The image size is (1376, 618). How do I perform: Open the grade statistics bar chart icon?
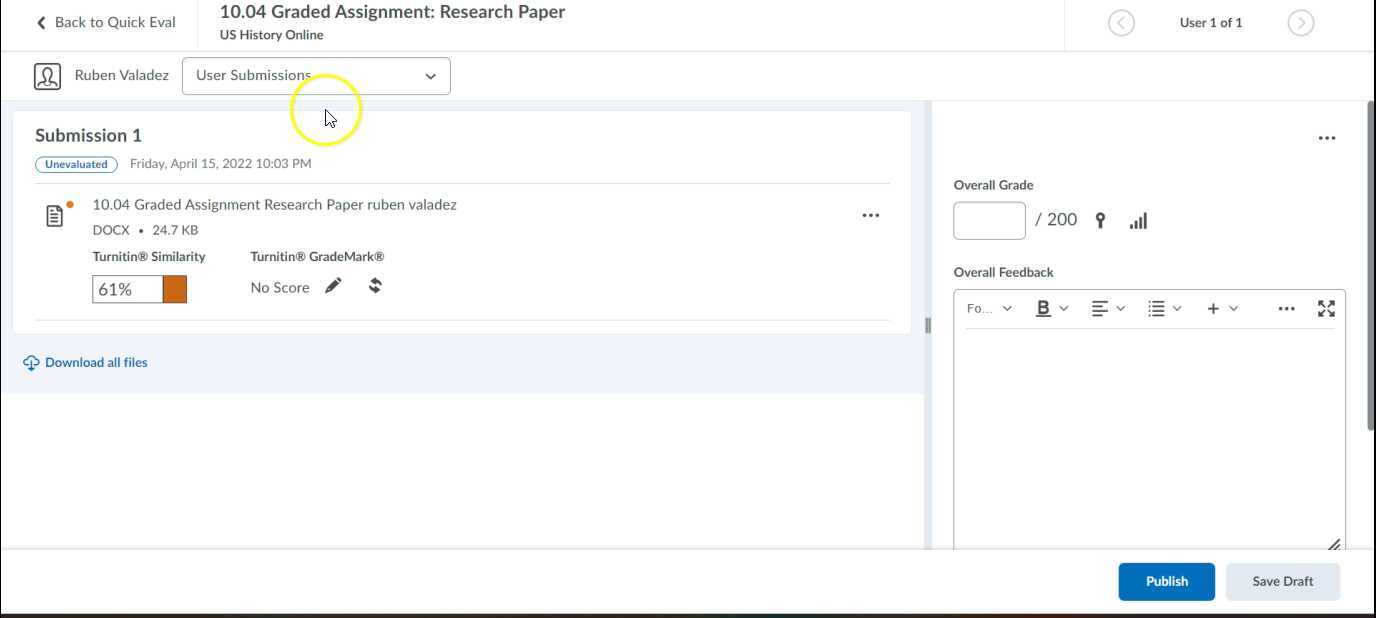1138,221
